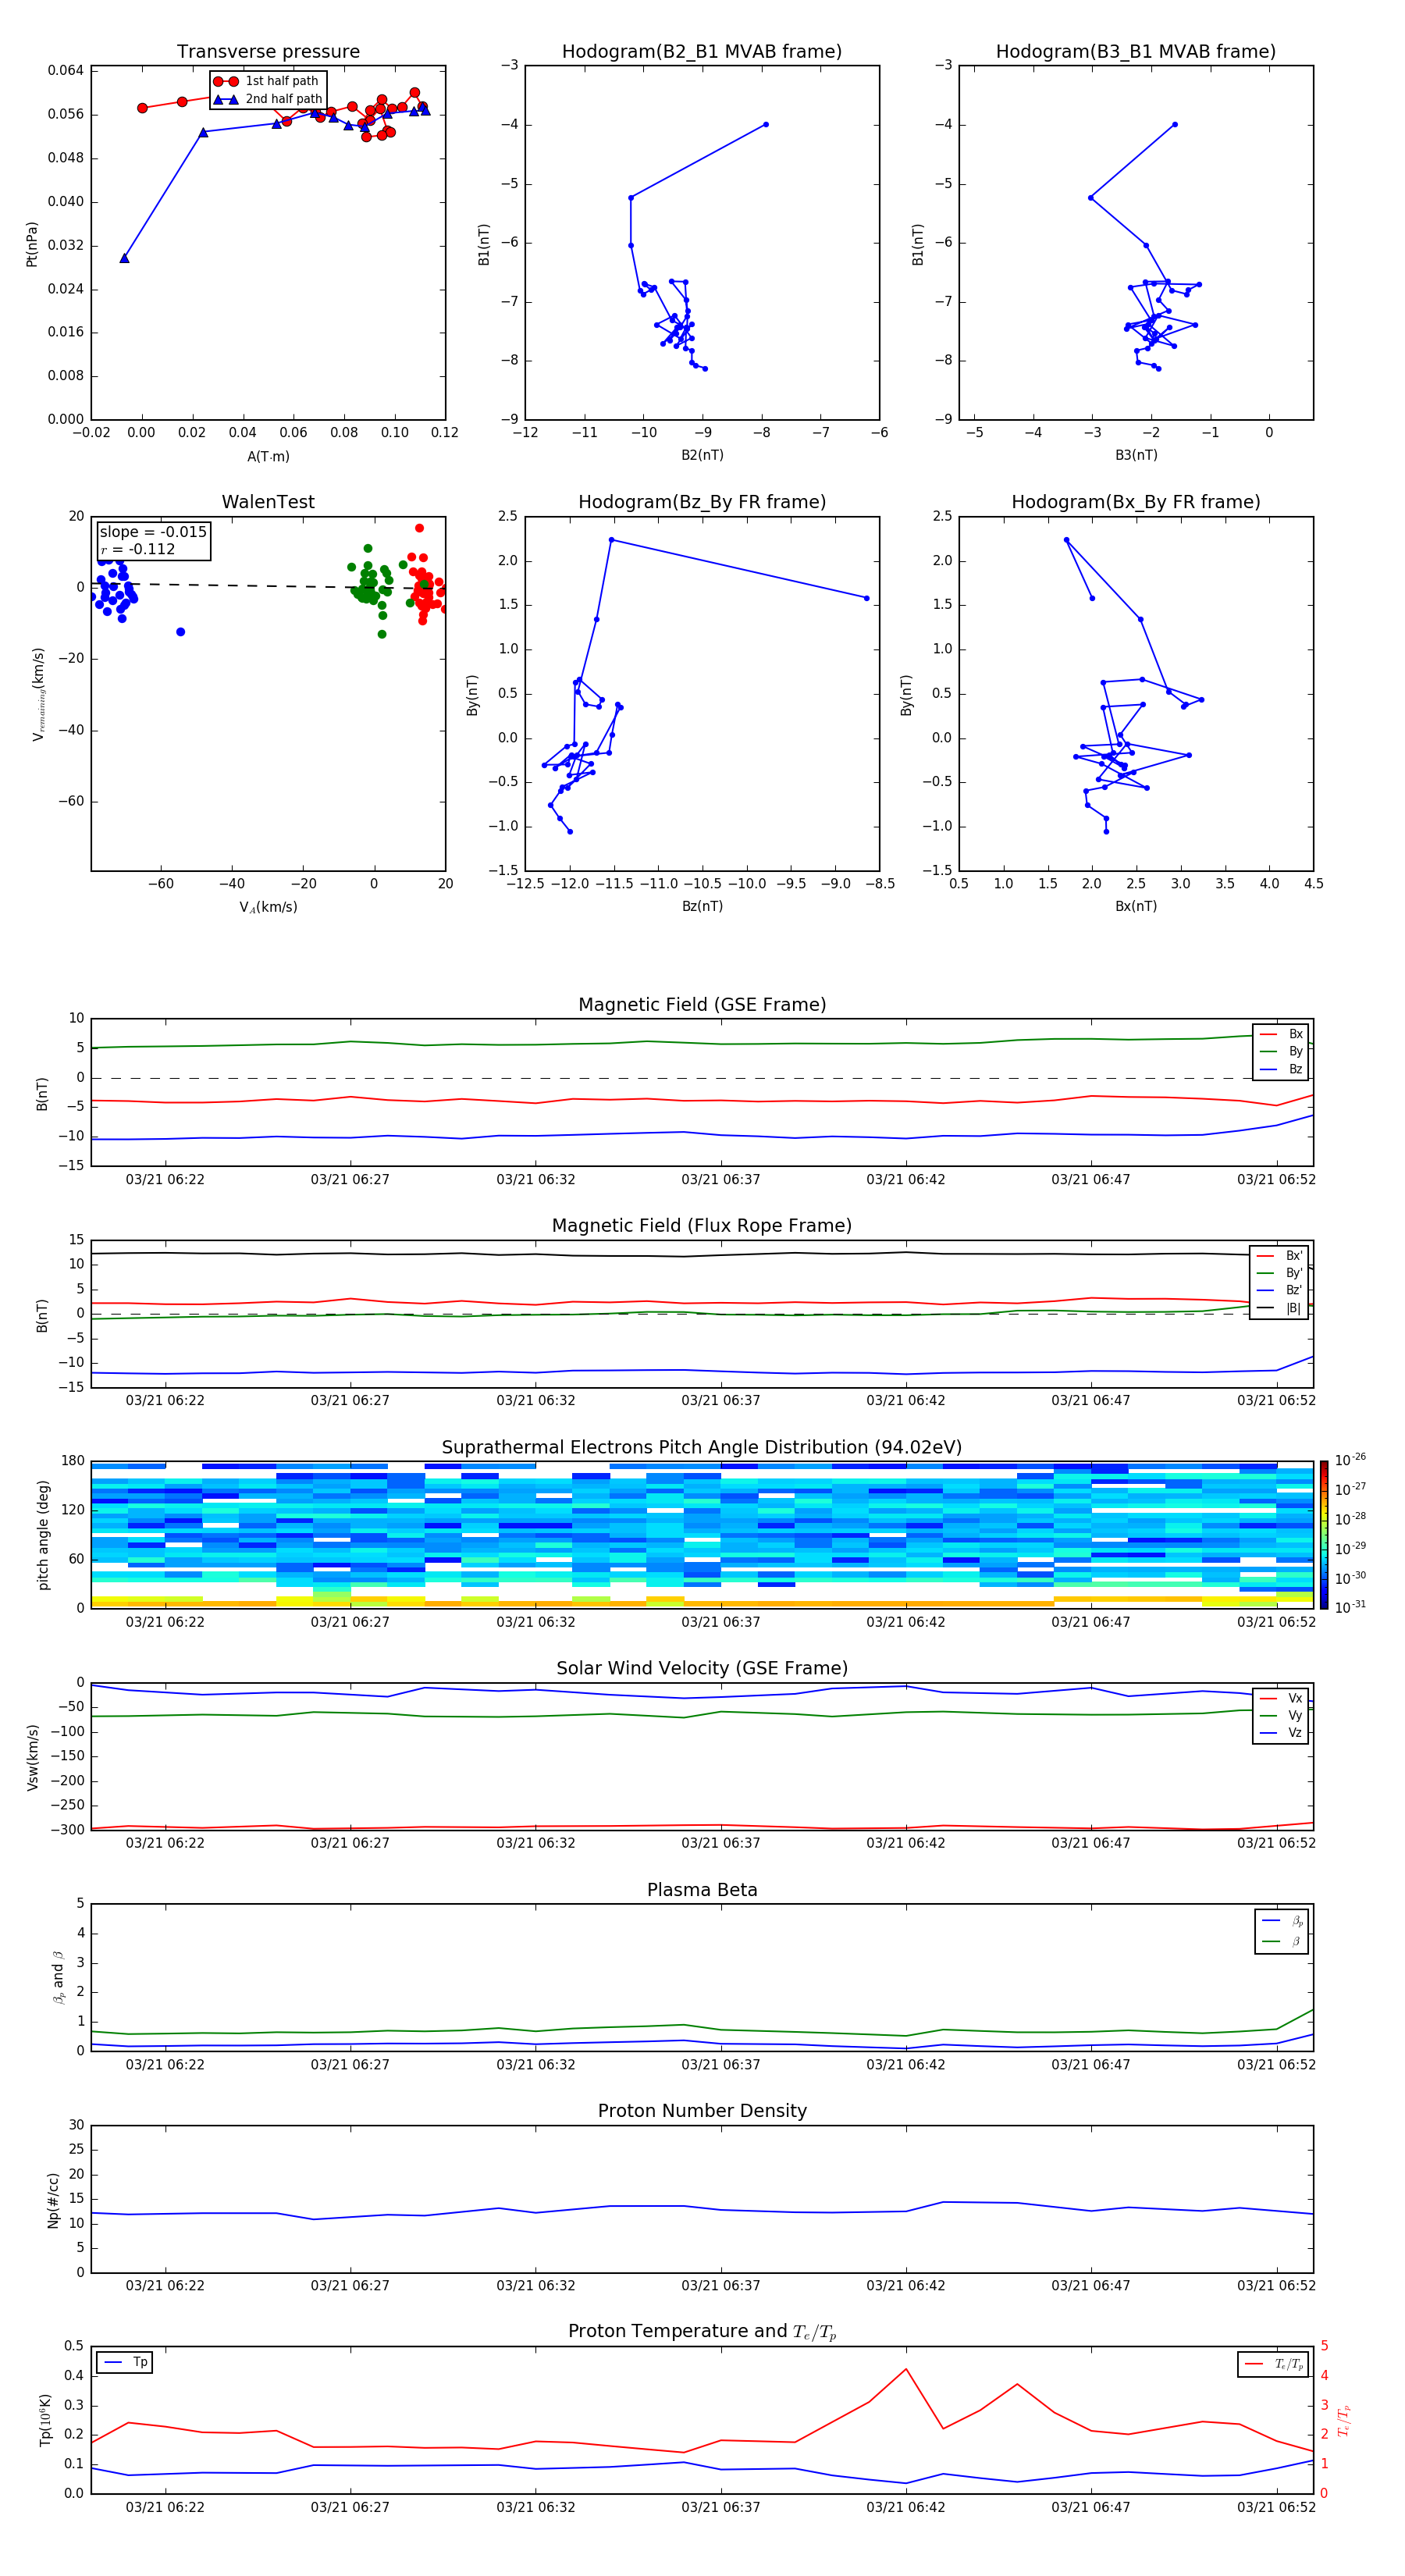Image resolution: width=1405 pixels, height=2576 pixels.
Task: Click 'Magnetic Field (Flux Rope Frame)' title
Action: pyautogui.click(x=702, y=1226)
